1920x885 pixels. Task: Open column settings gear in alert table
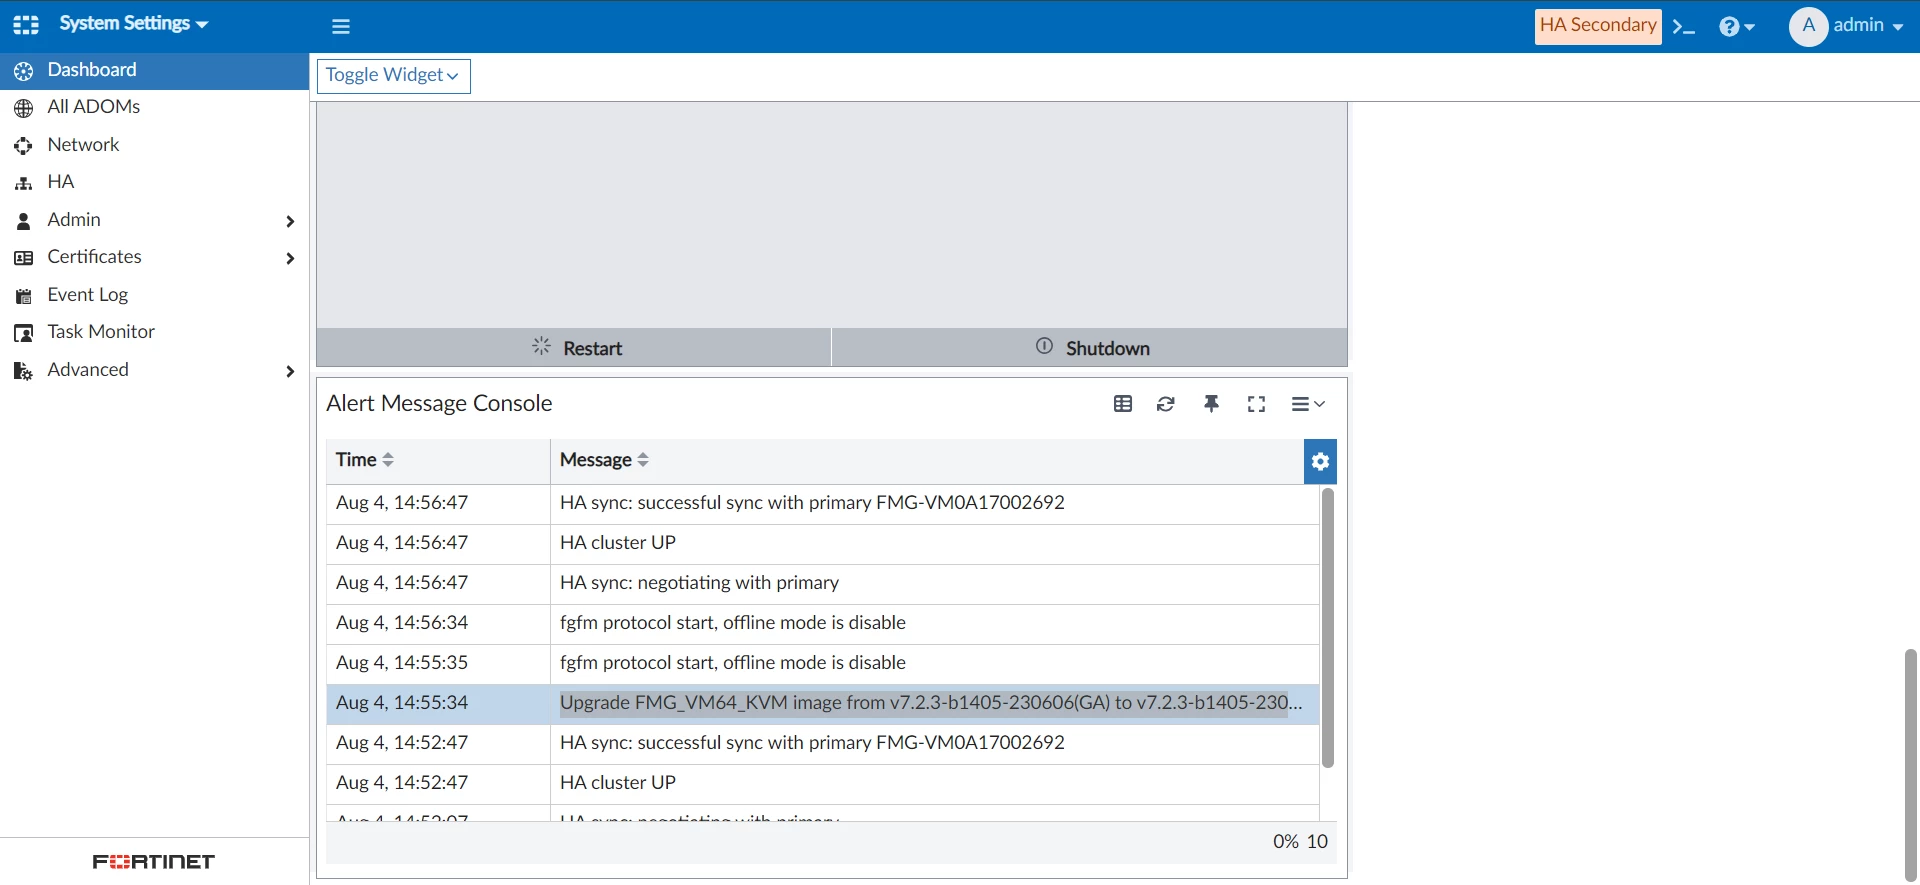1321,462
